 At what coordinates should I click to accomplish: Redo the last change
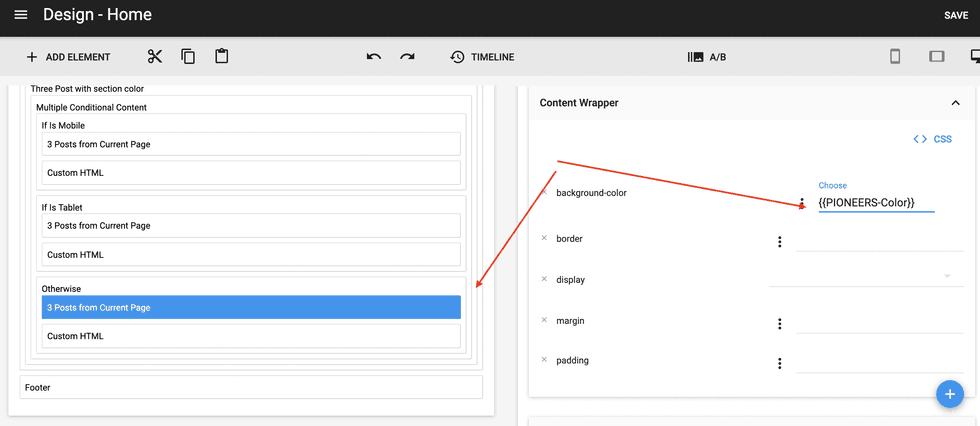pos(407,57)
